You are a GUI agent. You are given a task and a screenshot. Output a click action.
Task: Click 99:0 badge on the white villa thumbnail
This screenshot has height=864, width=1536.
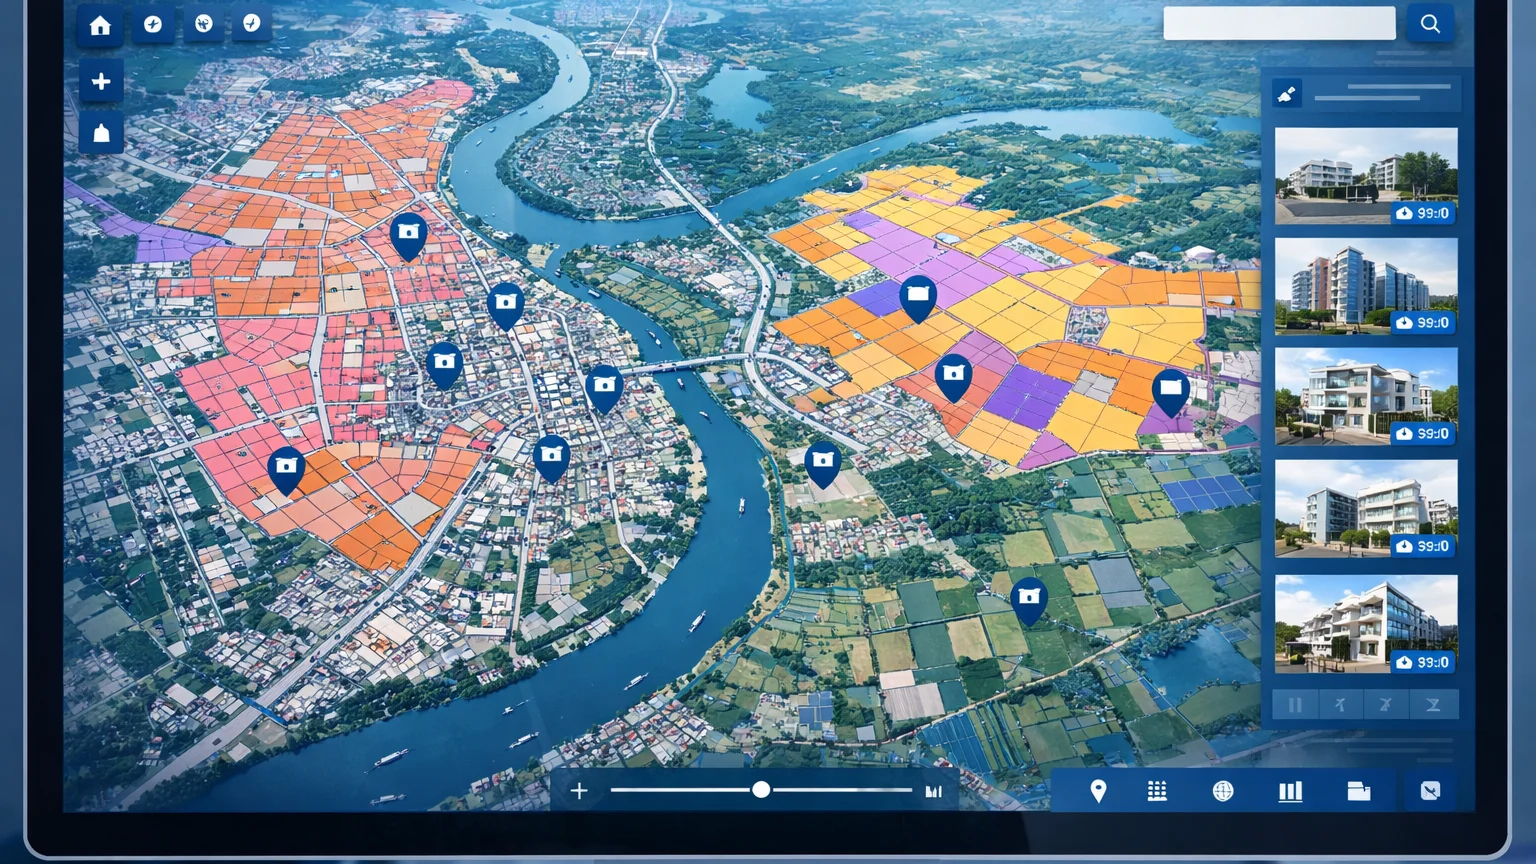[1423, 433]
